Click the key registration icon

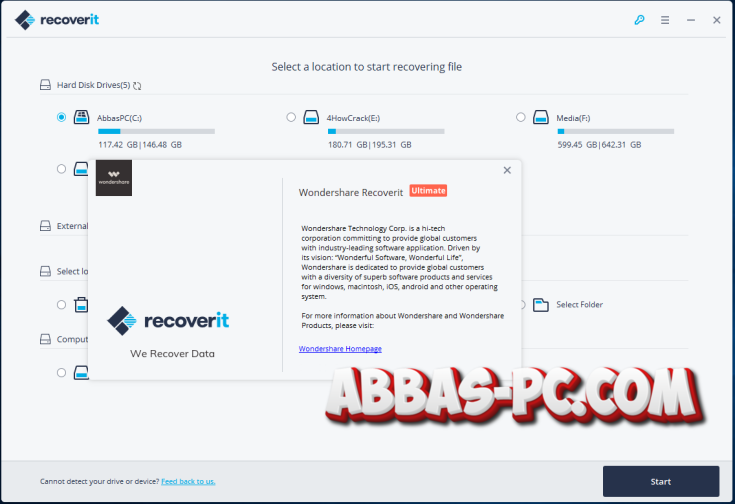(639, 20)
